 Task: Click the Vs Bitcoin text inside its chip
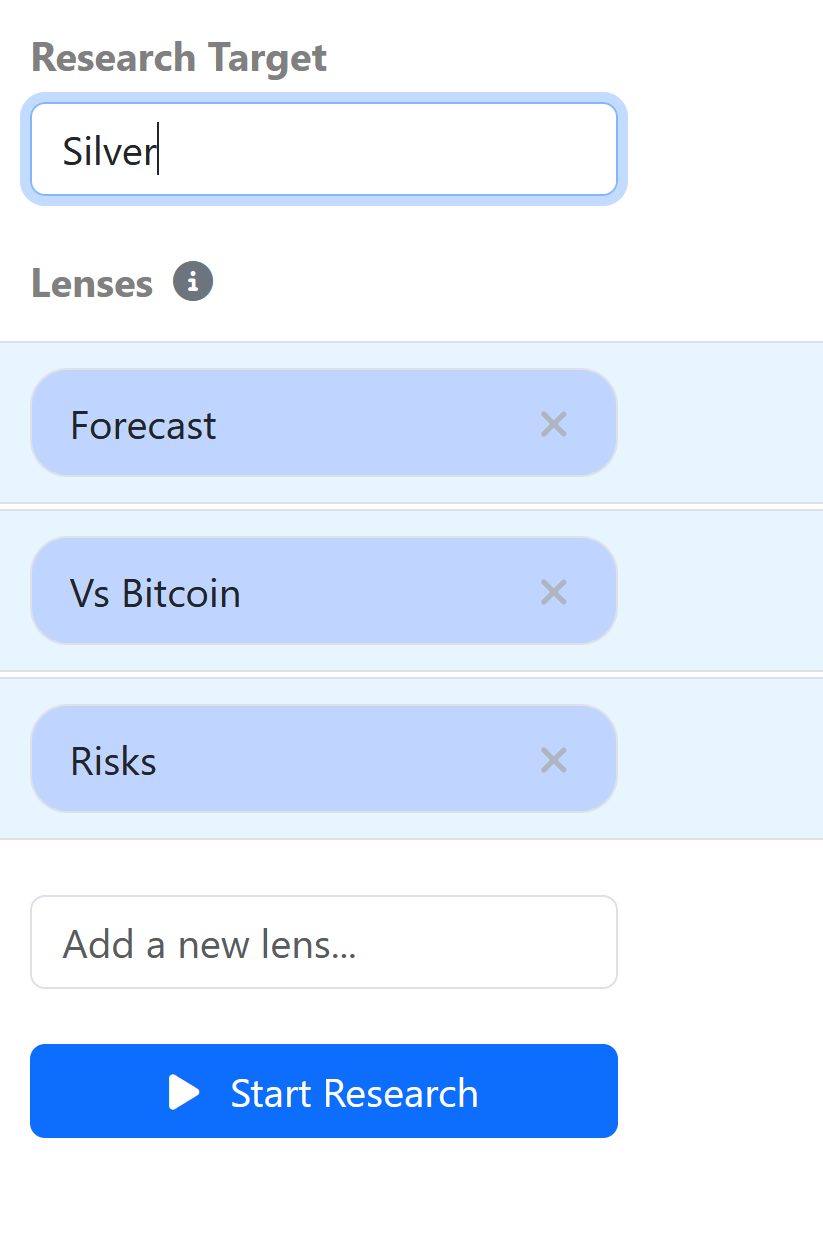click(x=155, y=594)
